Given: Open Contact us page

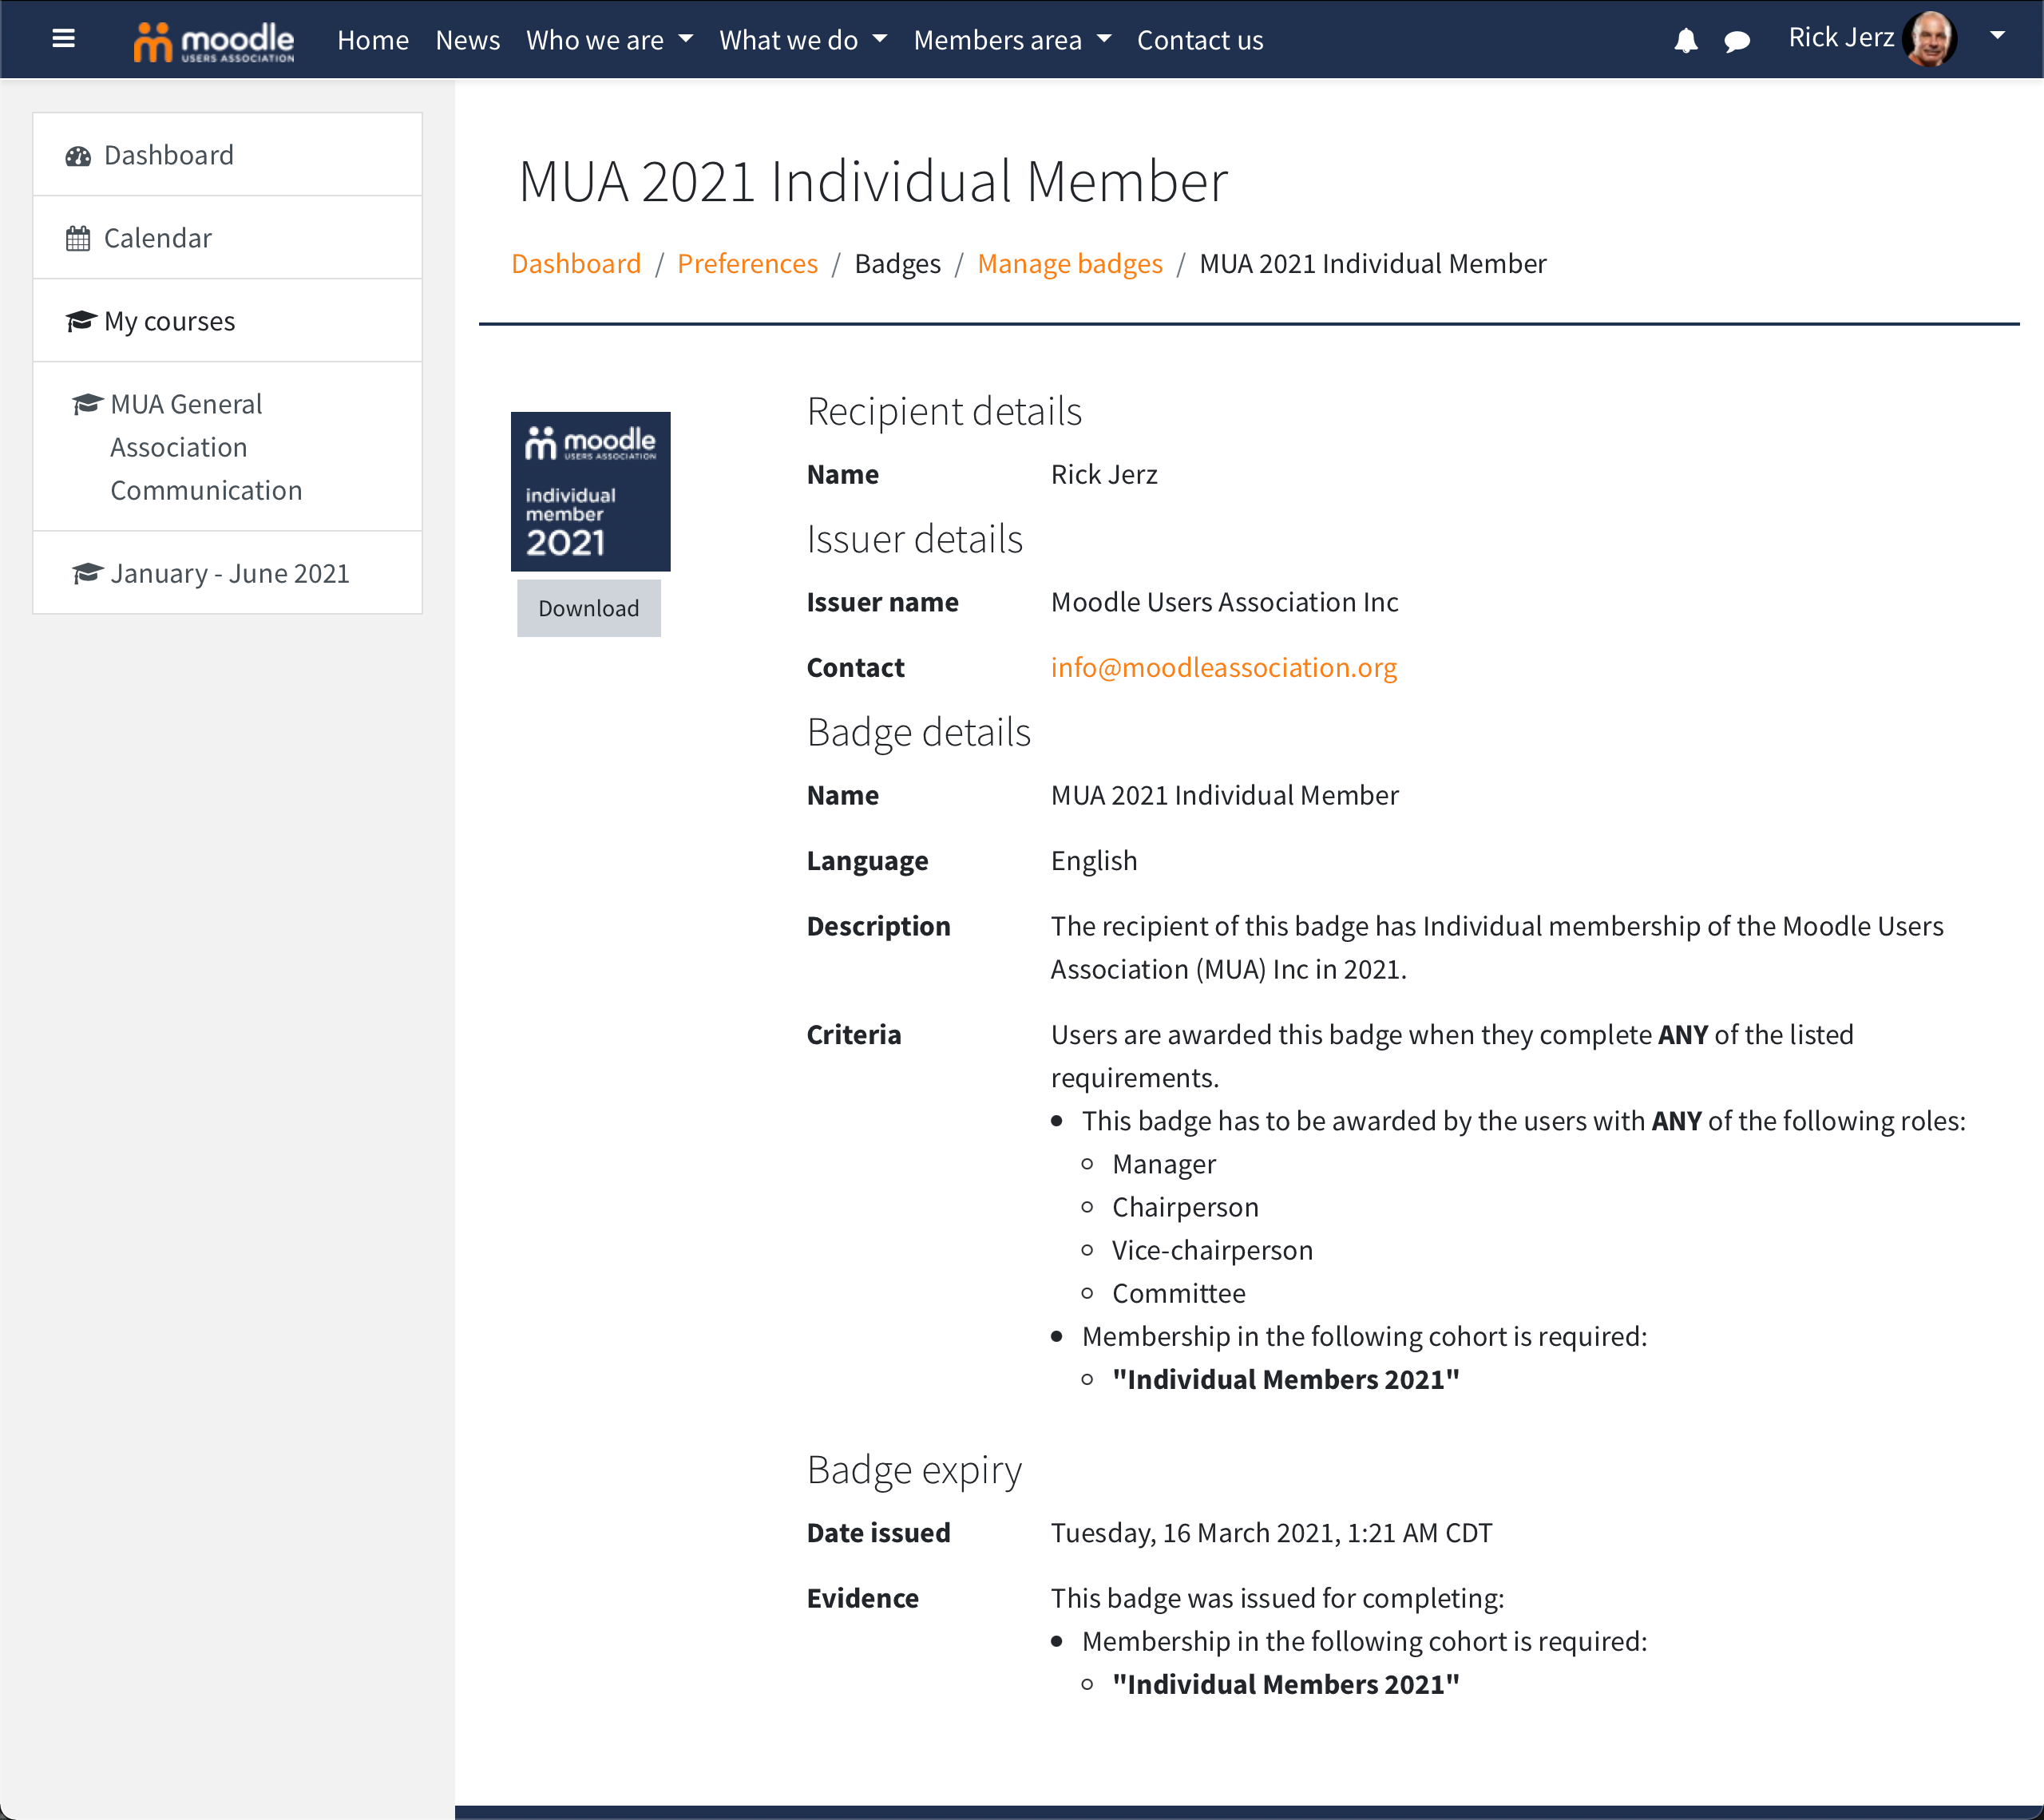Looking at the screenshot, I should pos(1200,40).
